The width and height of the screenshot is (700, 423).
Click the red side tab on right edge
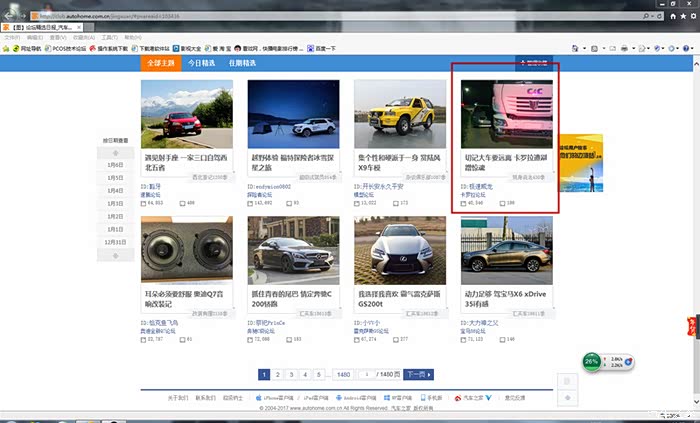click(693, 325)
